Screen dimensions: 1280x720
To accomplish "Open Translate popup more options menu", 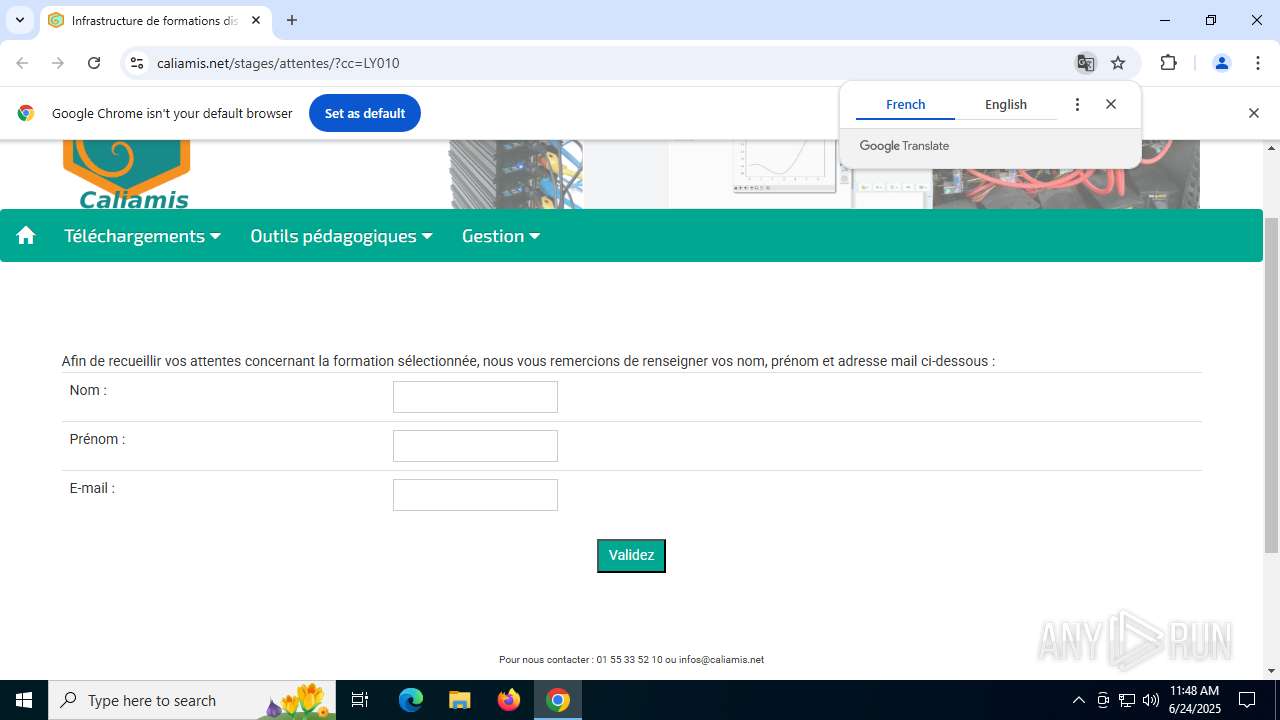I will (x=1077, y=104).
